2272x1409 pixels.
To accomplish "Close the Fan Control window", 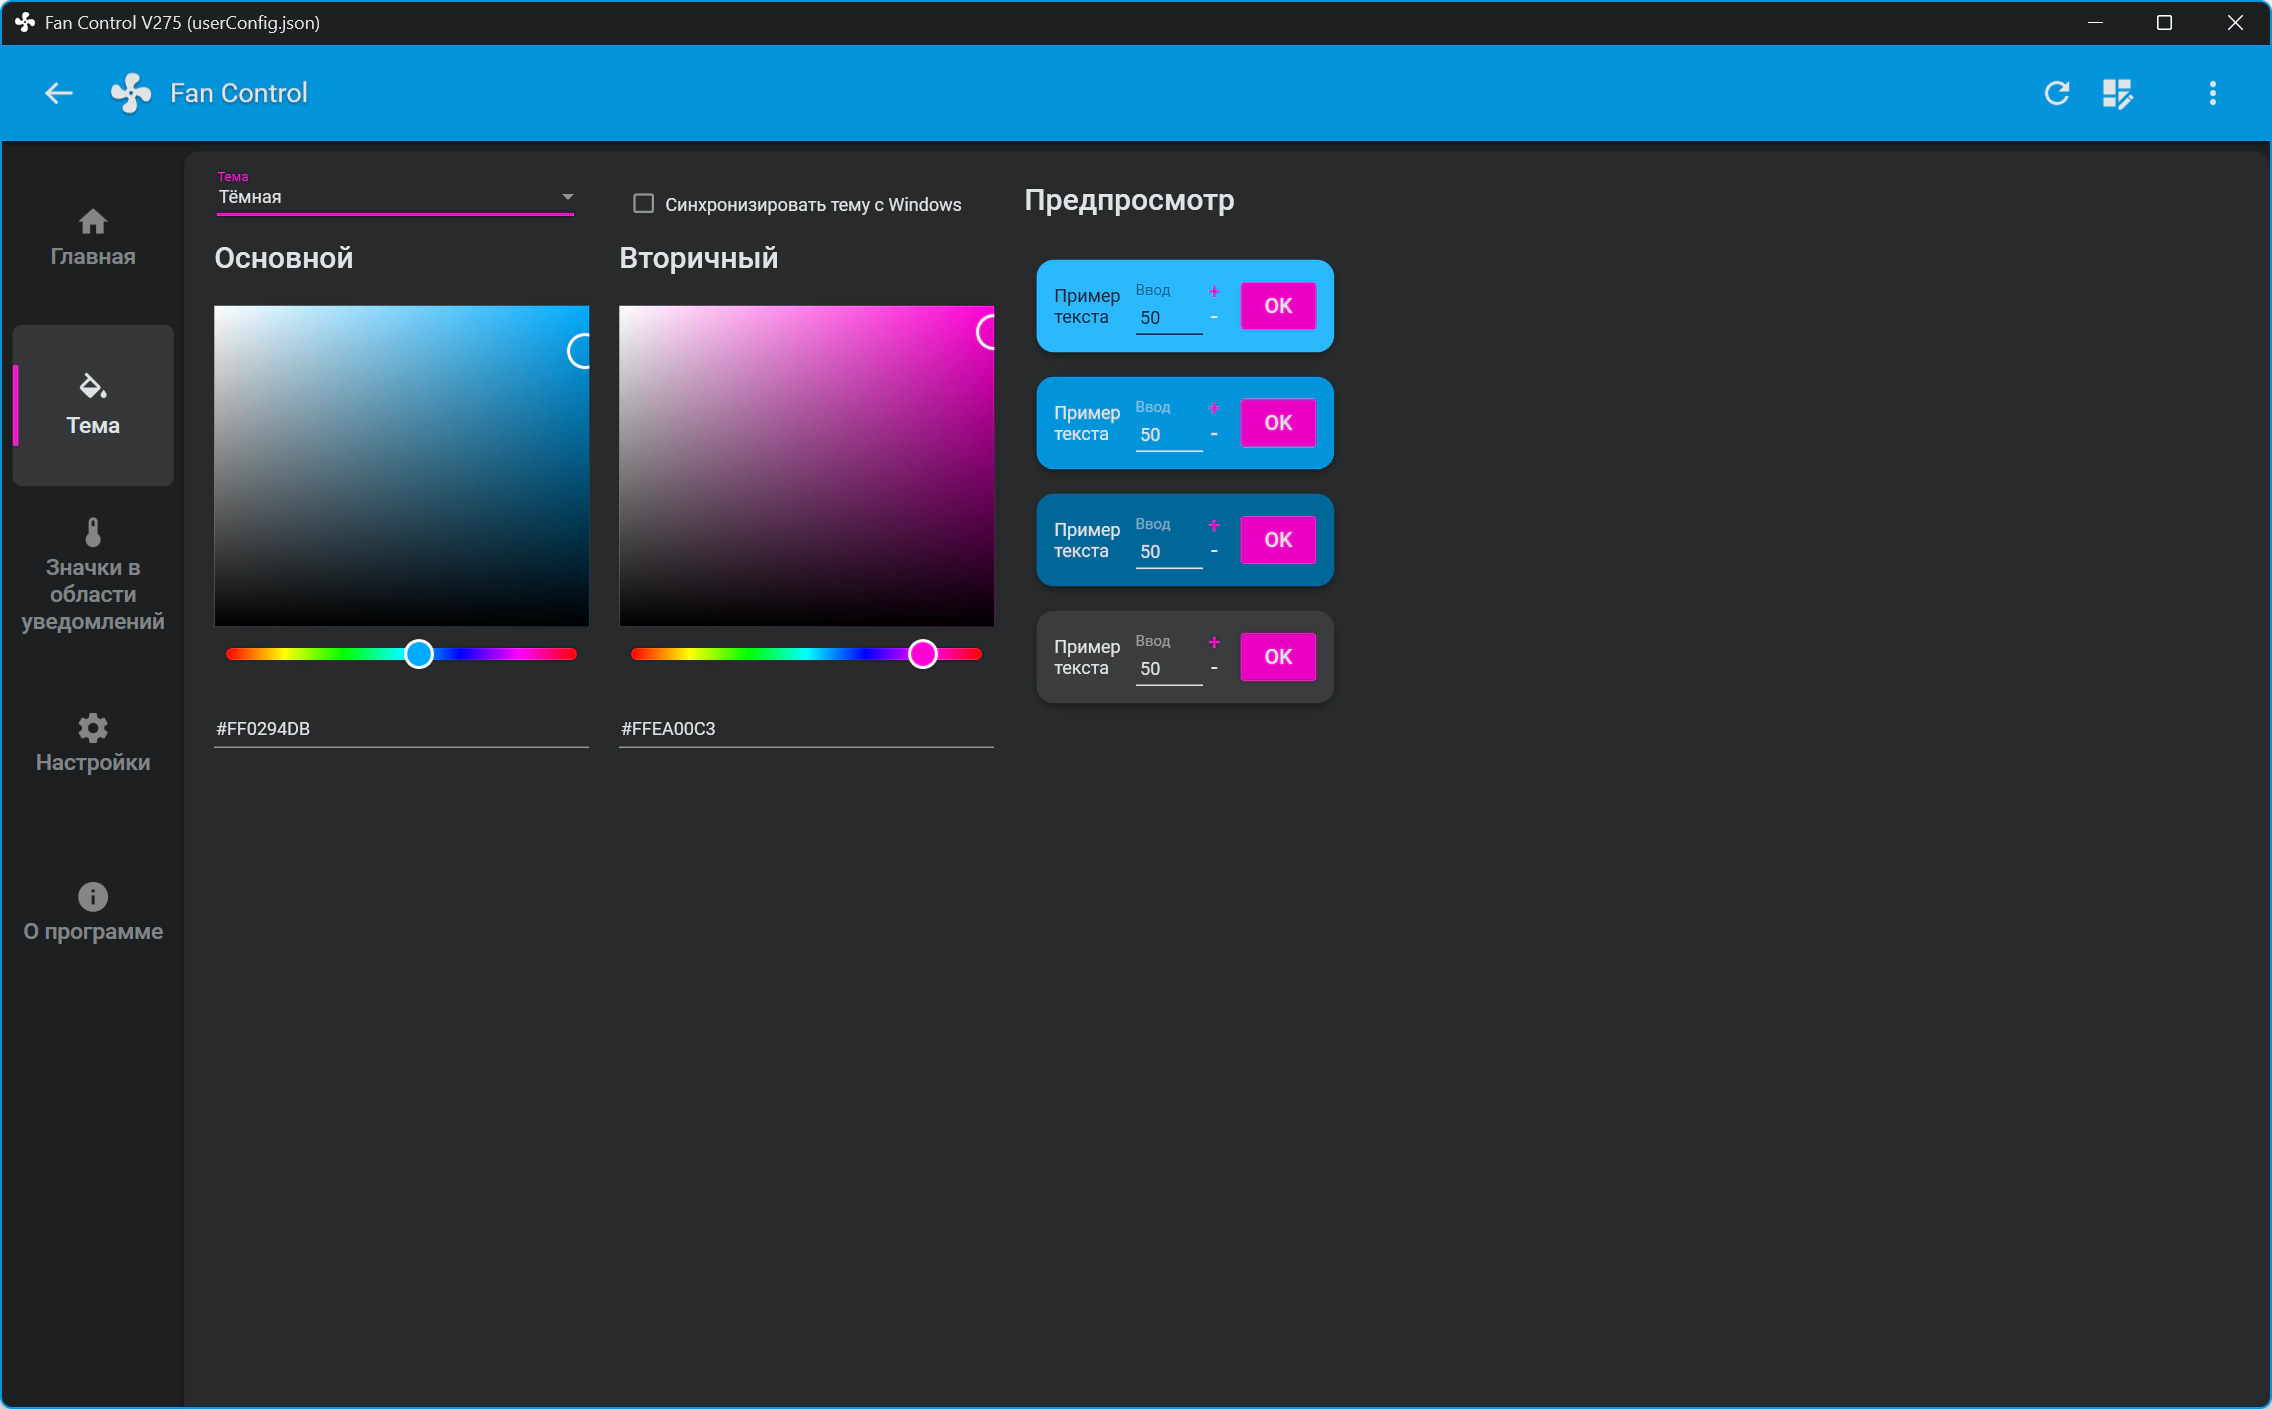I will pyautogui.click(x=2235, y=22).
